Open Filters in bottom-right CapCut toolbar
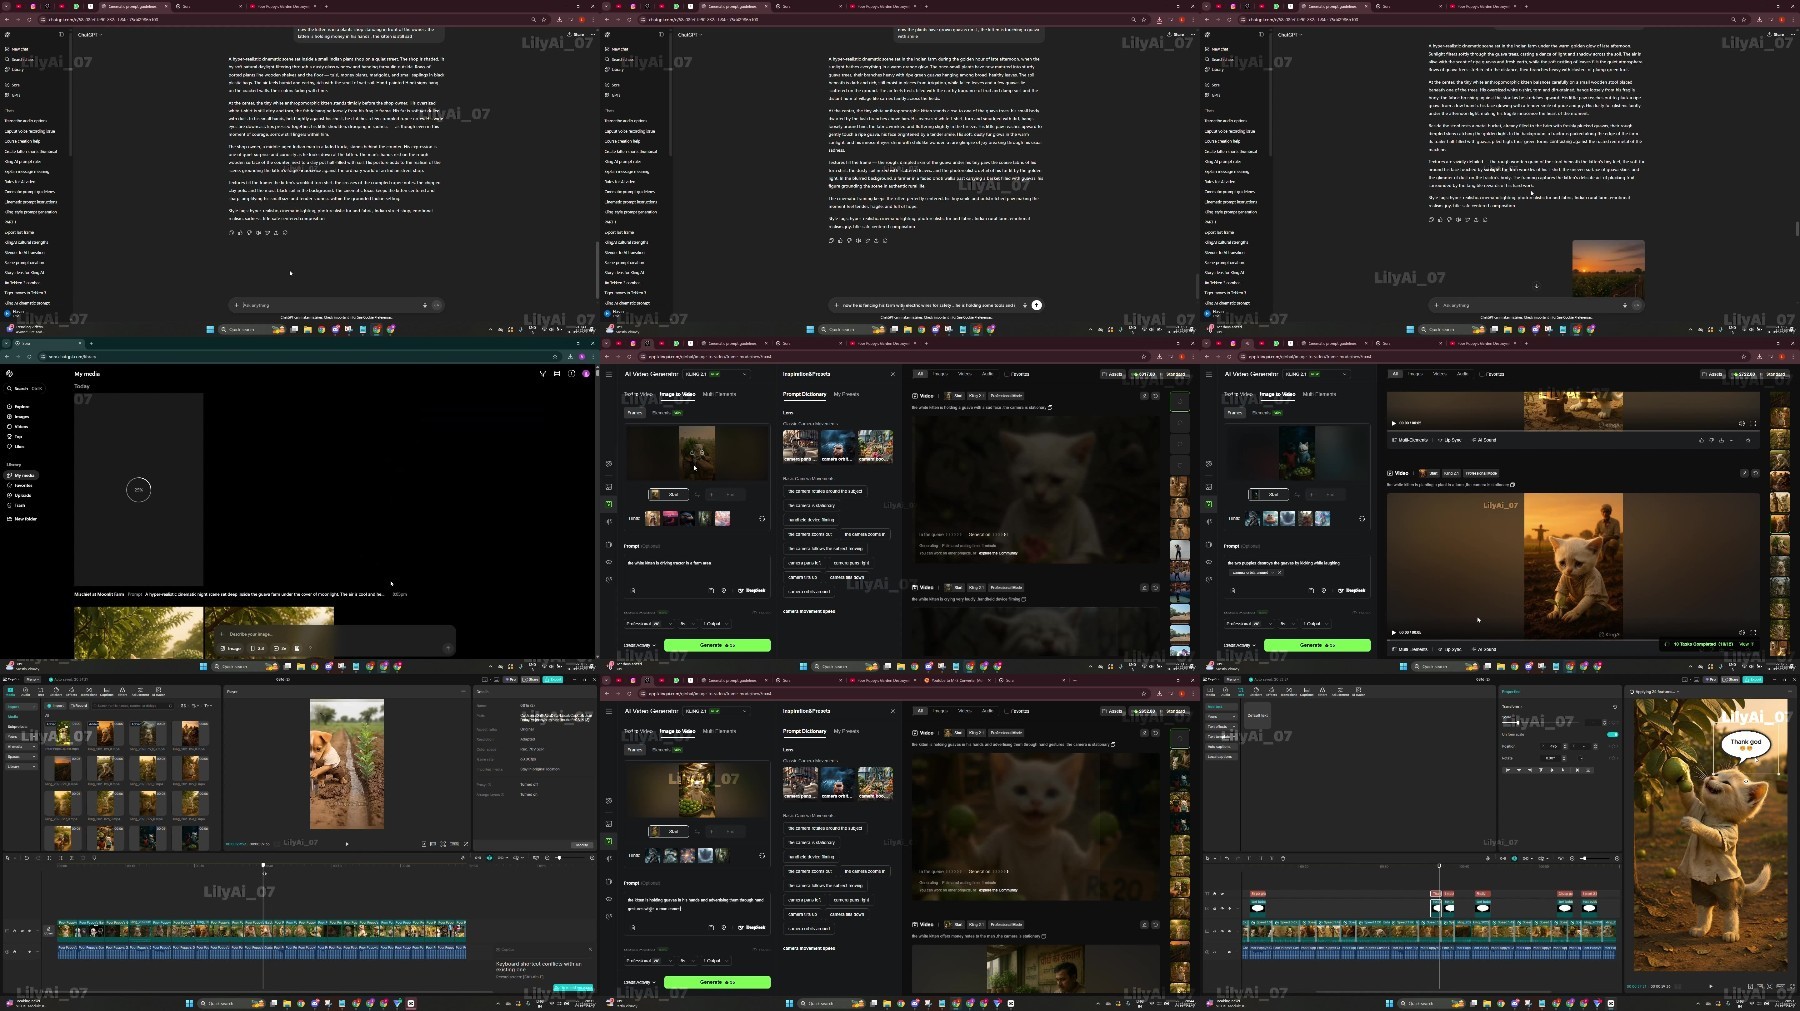Image resolution: width=1800 pixels, height=1011 pixels. [x=1323, y=691]
